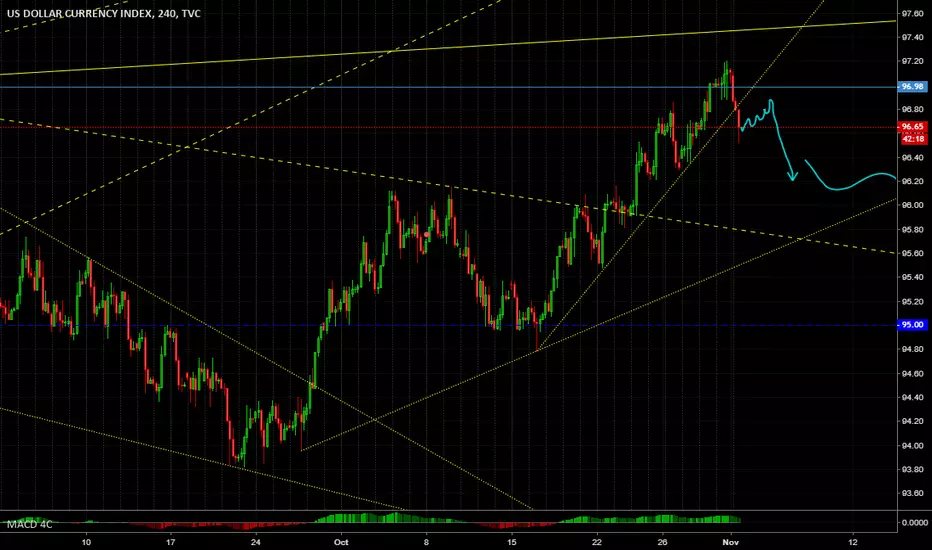The width and height of the screenshot is (932, 550).
Task: Select the red 96.65 current price tag
Action: 912,127
